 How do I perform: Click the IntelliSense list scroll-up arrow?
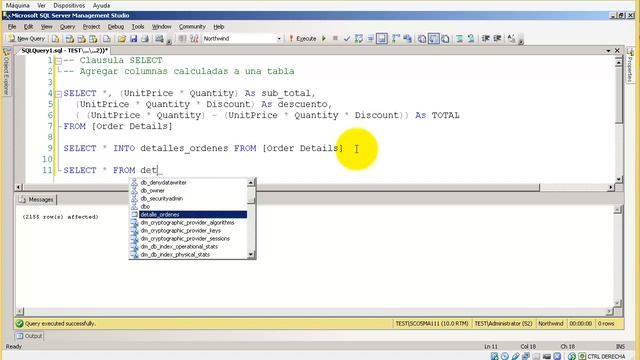click(251, 182)
